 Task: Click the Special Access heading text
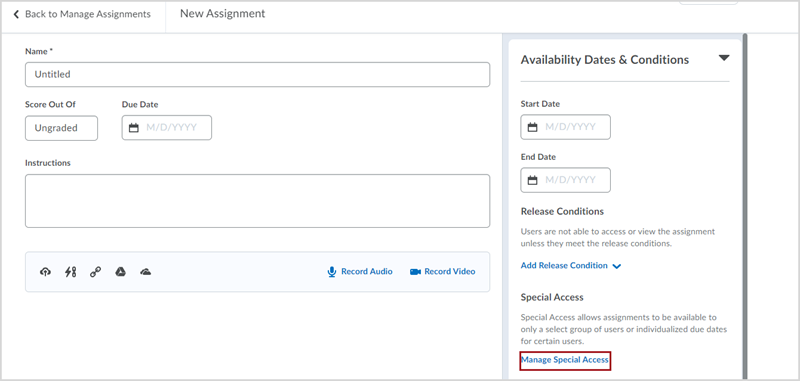coord(552,297)
